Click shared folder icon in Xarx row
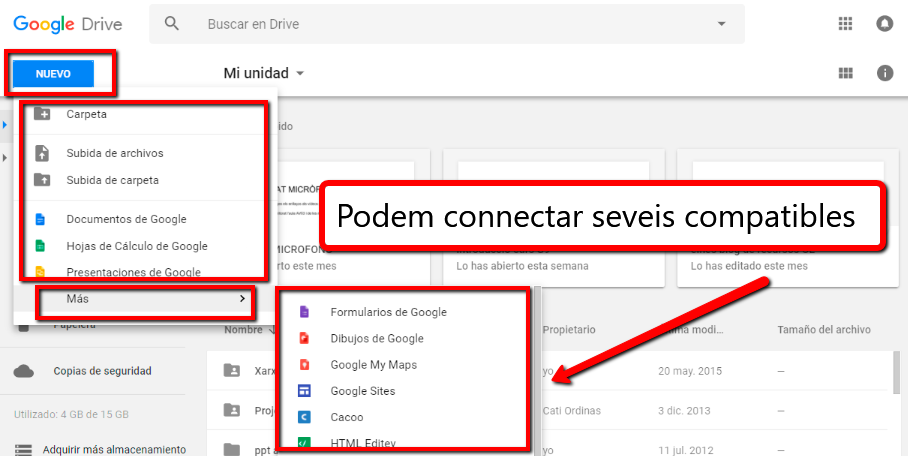 [x=232, y=370]
